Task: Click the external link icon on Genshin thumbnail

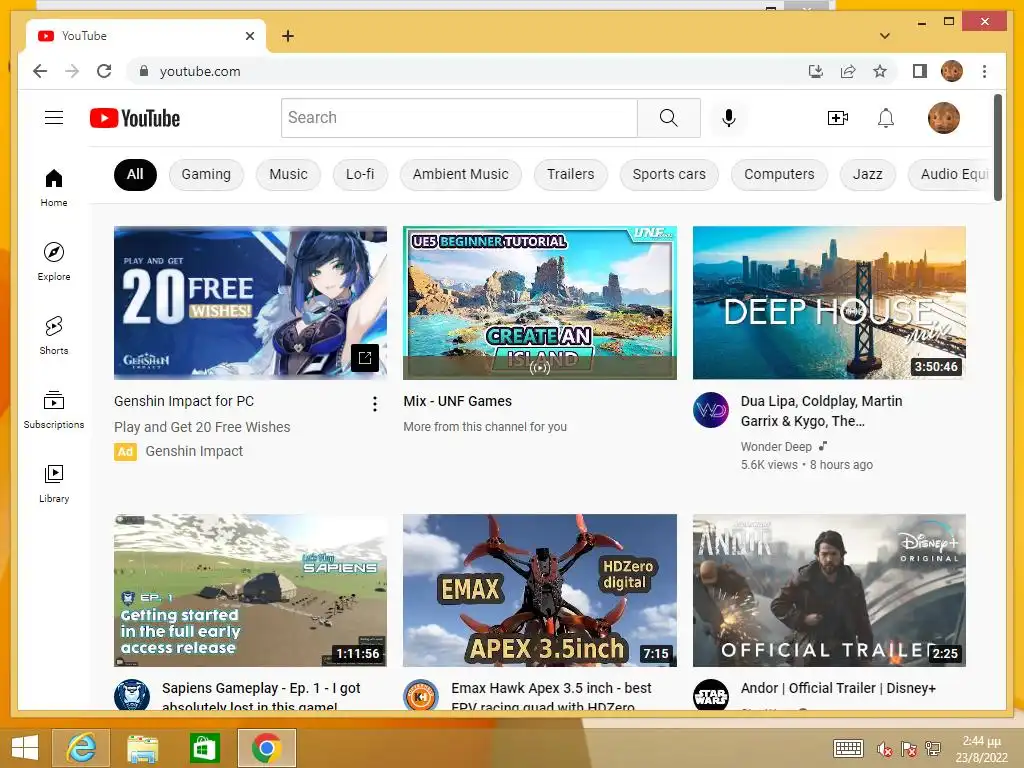Action: click(x=364, y=357)
